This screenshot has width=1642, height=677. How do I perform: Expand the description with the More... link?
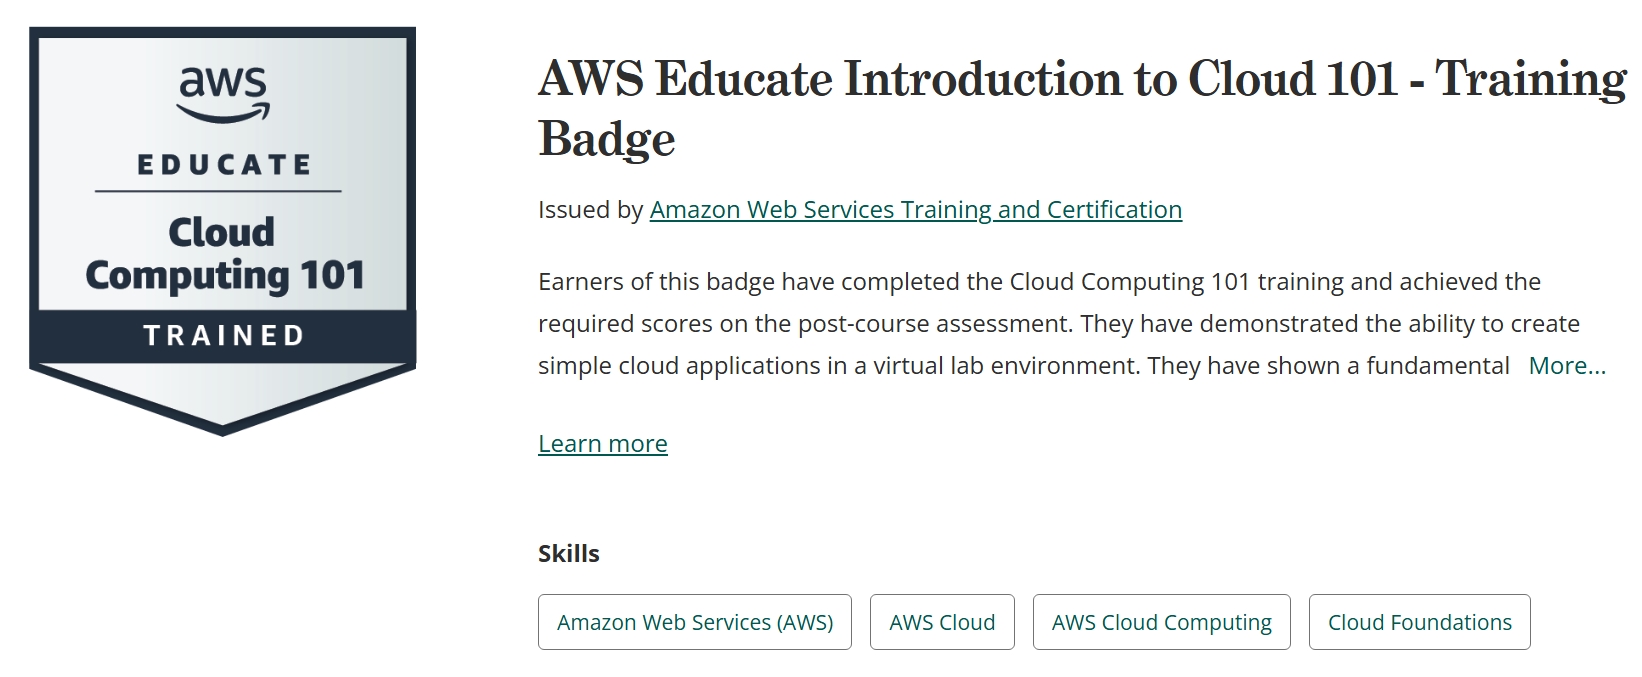pyautogui.click(x=1566, y=366)
